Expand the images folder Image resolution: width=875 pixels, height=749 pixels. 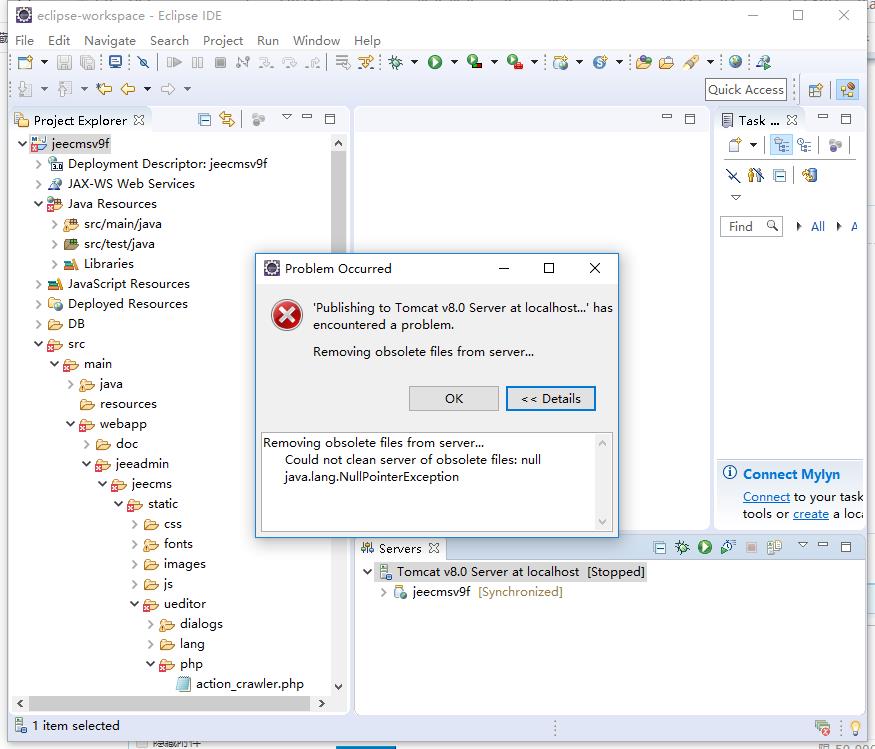[134, 564]
